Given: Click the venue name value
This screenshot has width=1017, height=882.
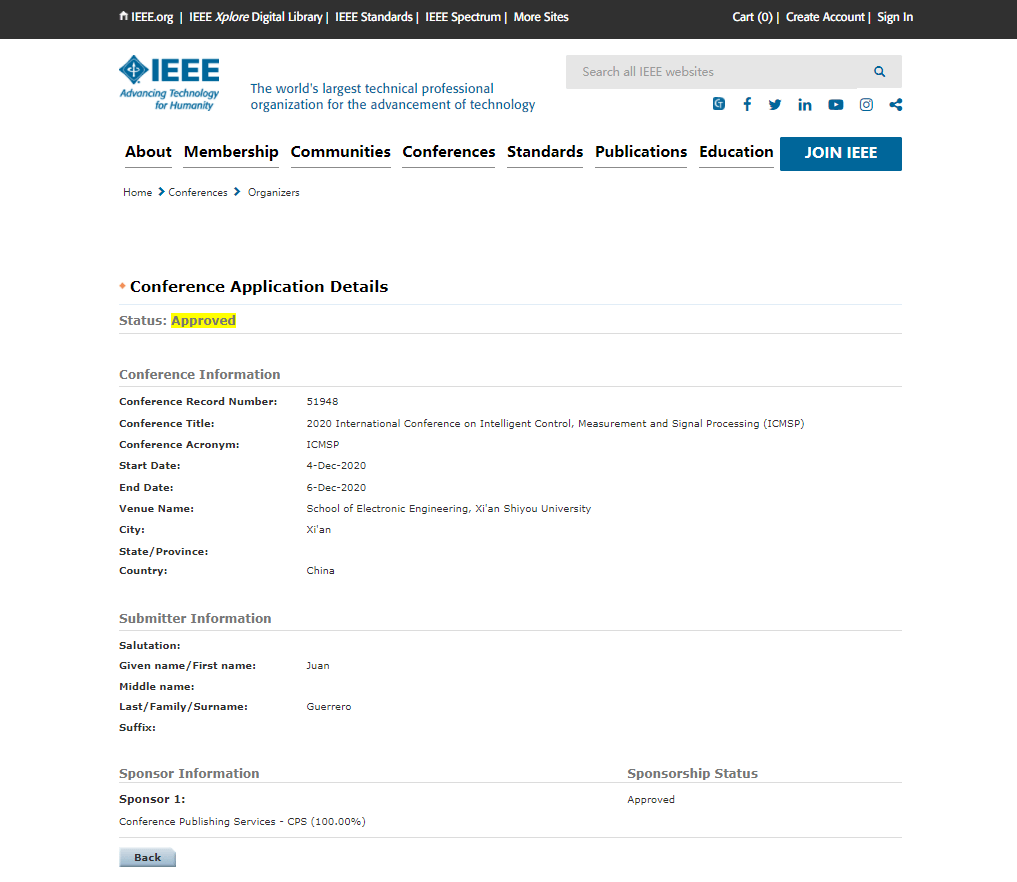Looking at the screenshot, I should (x=449, y=508).
